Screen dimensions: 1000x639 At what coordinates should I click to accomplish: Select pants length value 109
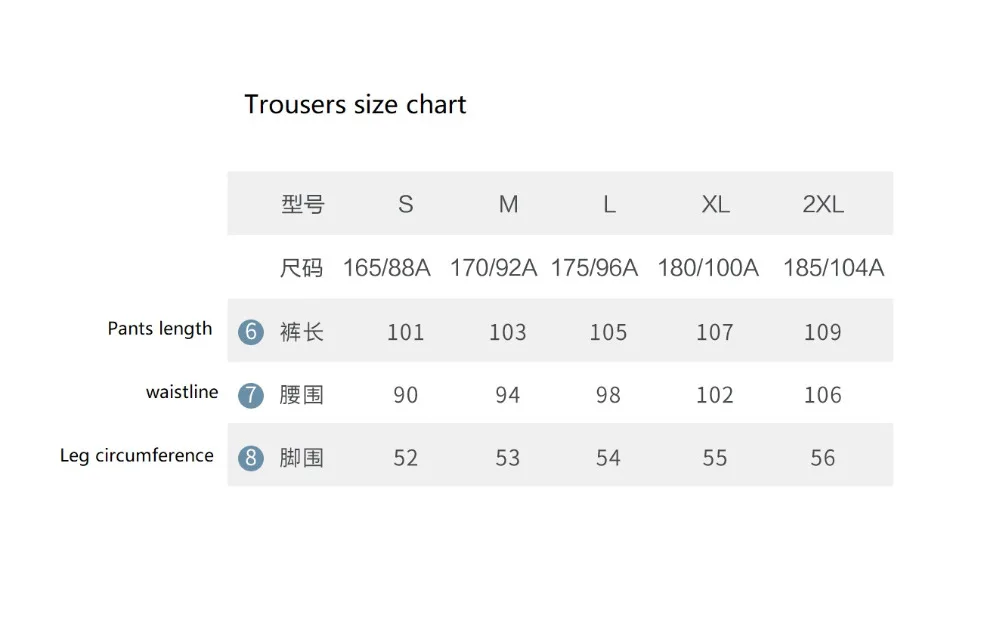tap(823, 332)
